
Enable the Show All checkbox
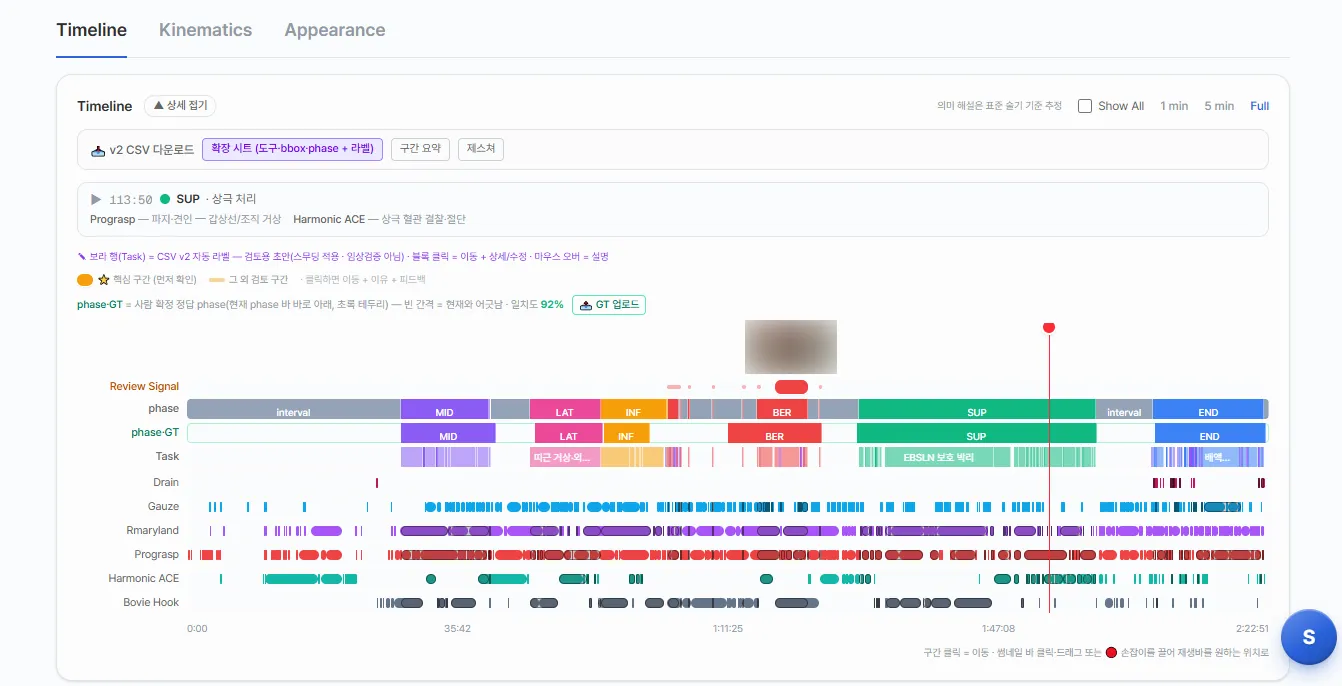(1085, 106)
